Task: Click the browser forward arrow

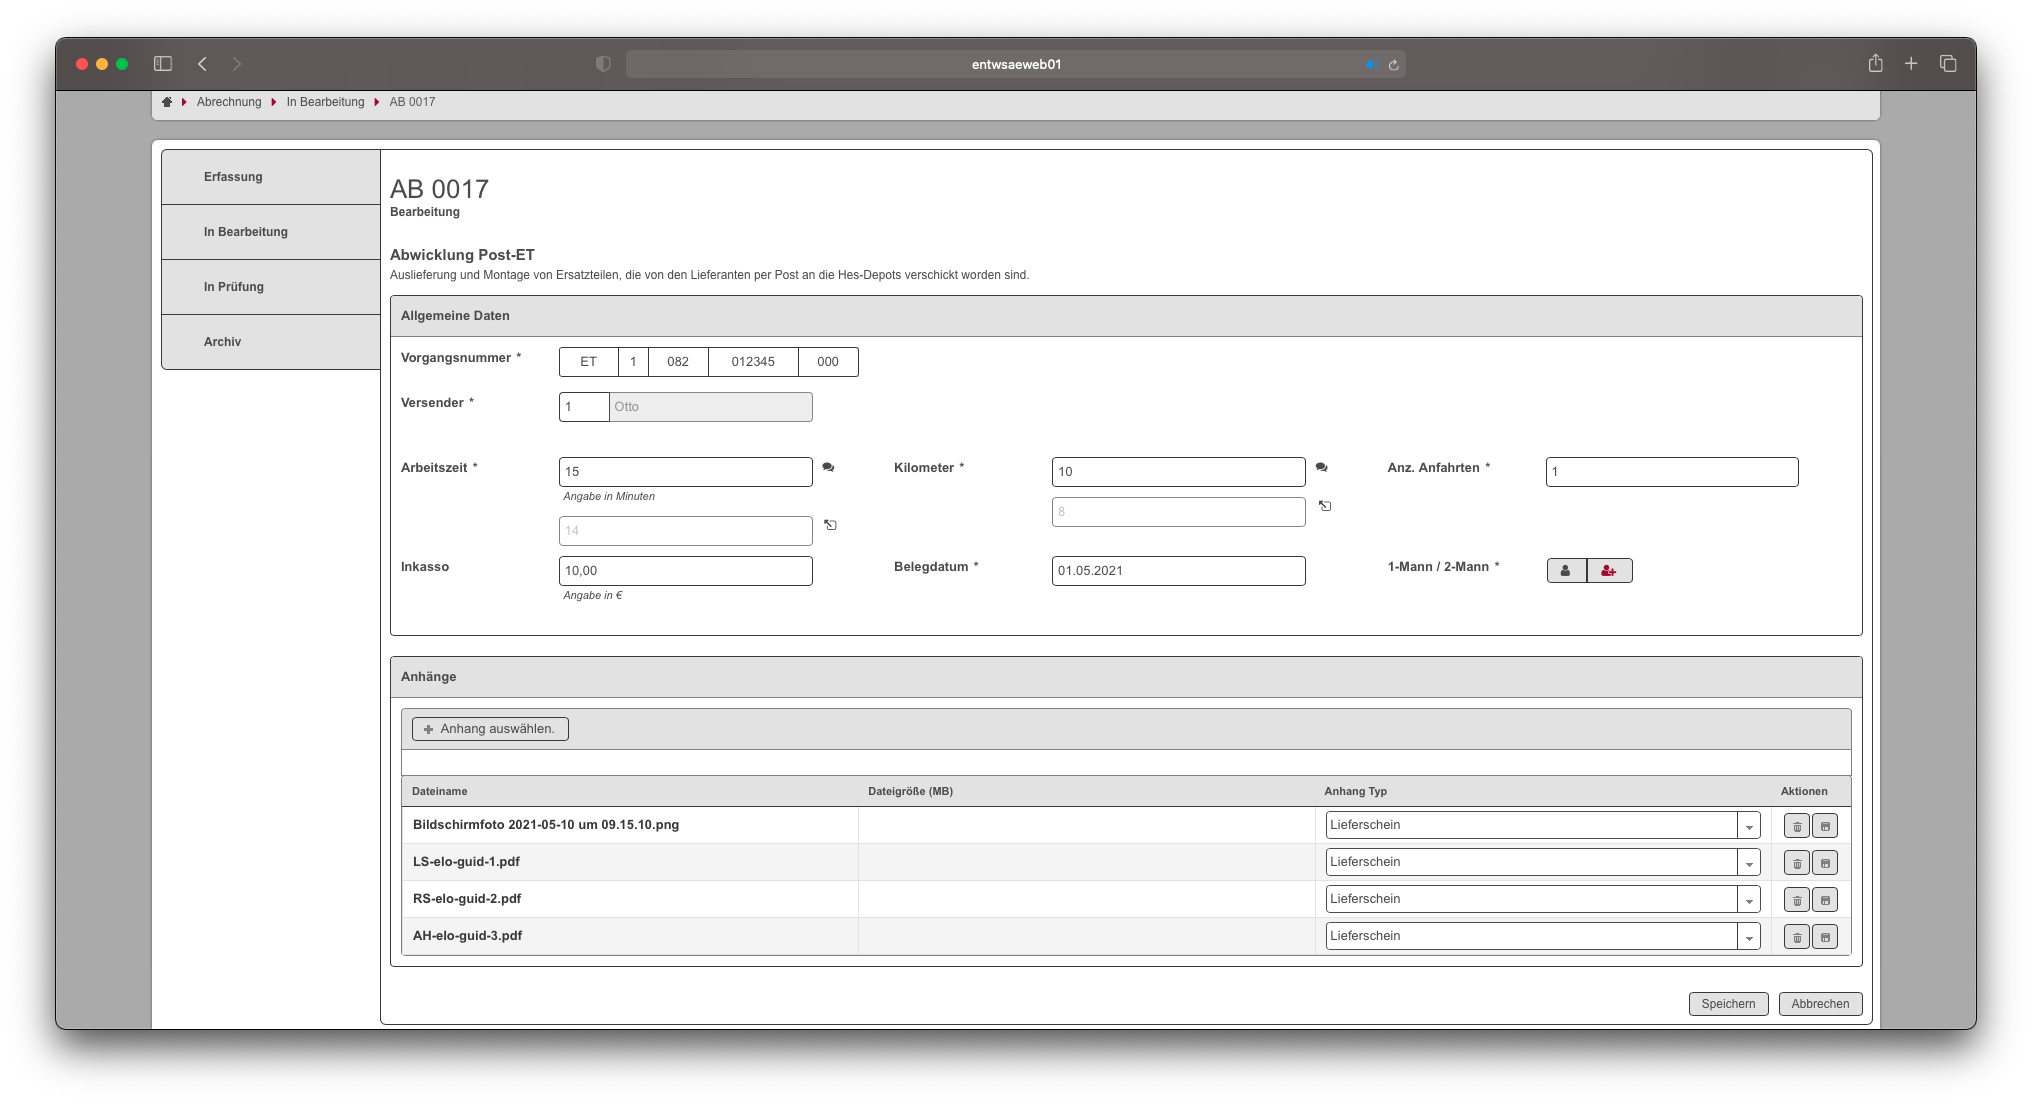Action: [x=237, y=64]
